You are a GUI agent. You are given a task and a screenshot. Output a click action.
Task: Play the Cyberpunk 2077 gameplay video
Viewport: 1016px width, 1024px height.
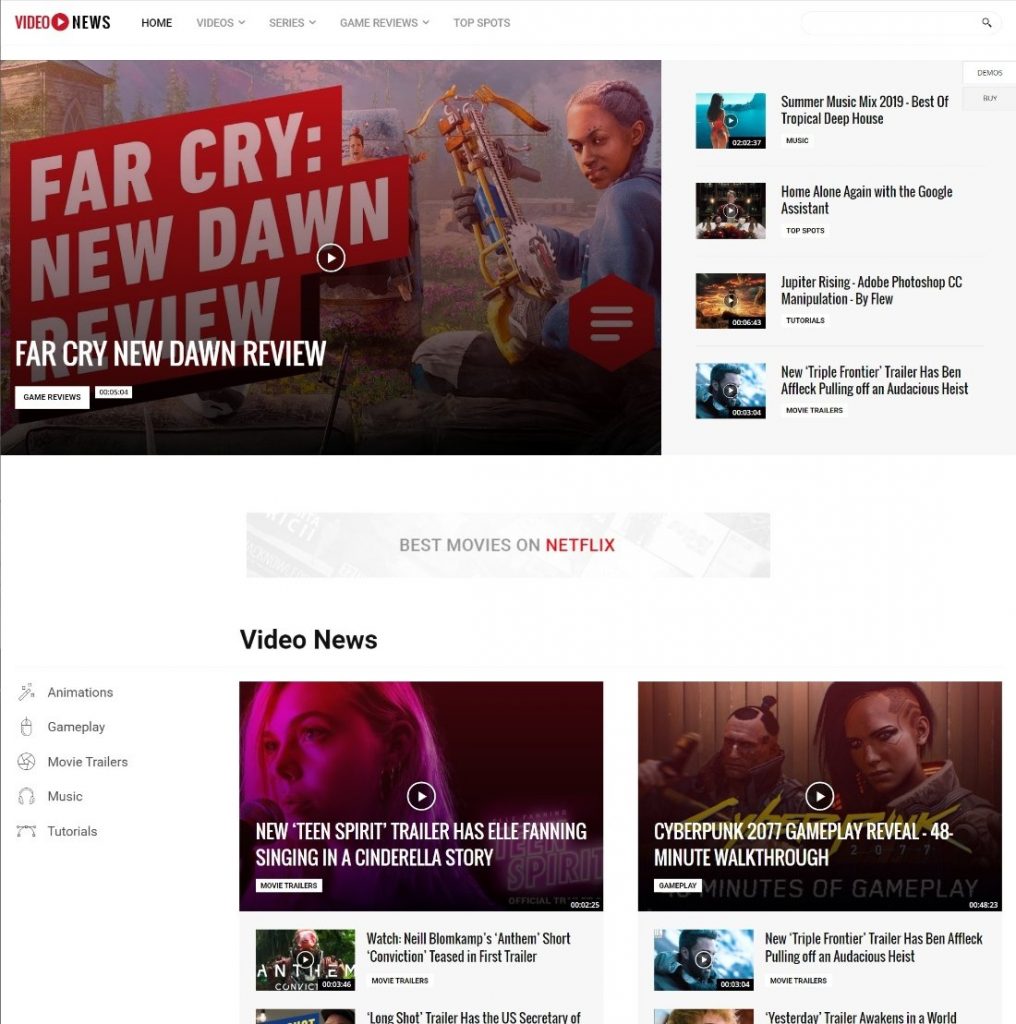819,796
